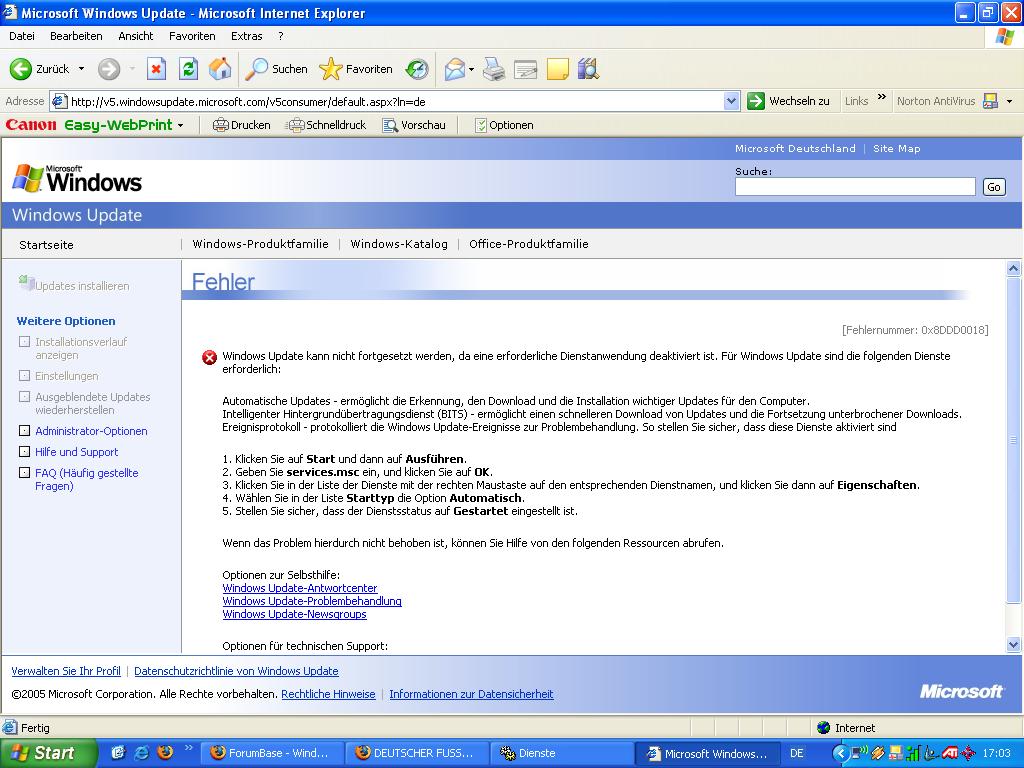This screenshot has height=768, width=1024.
Task: Click the mail envelope toolbar icon
Action: point(455,69)
